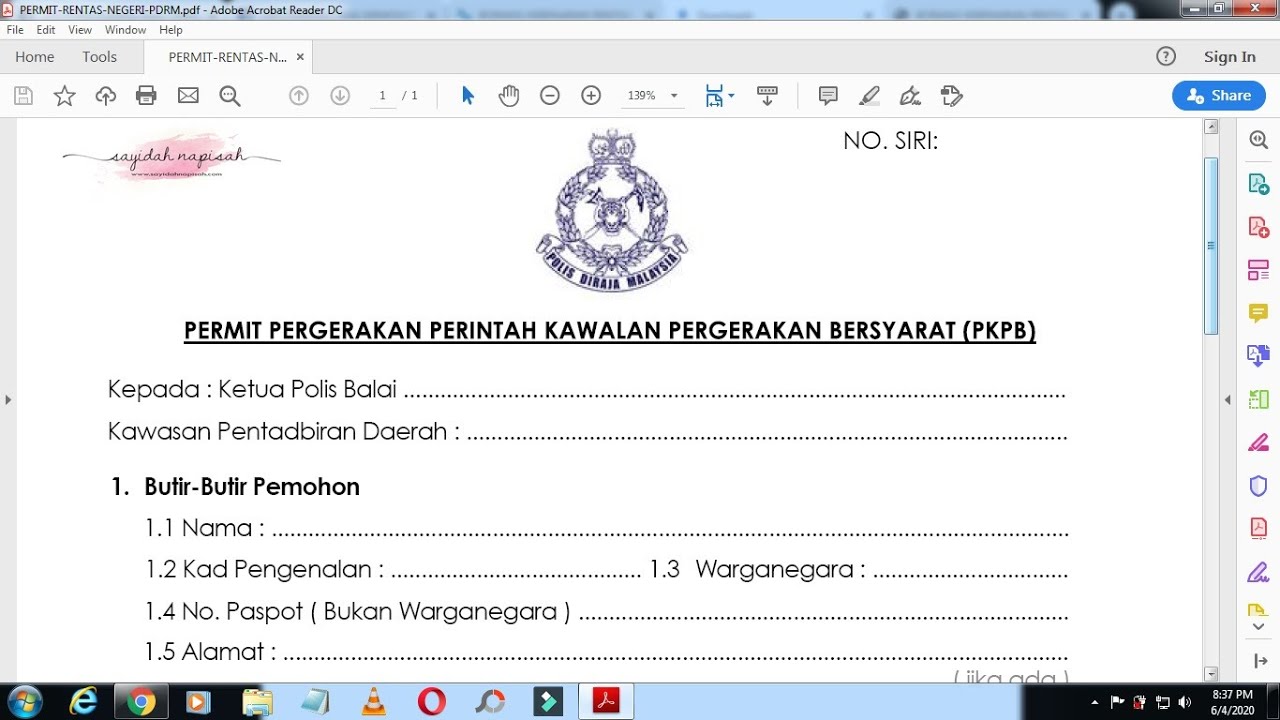Add the document to starred with the star icon

[64, 96]
